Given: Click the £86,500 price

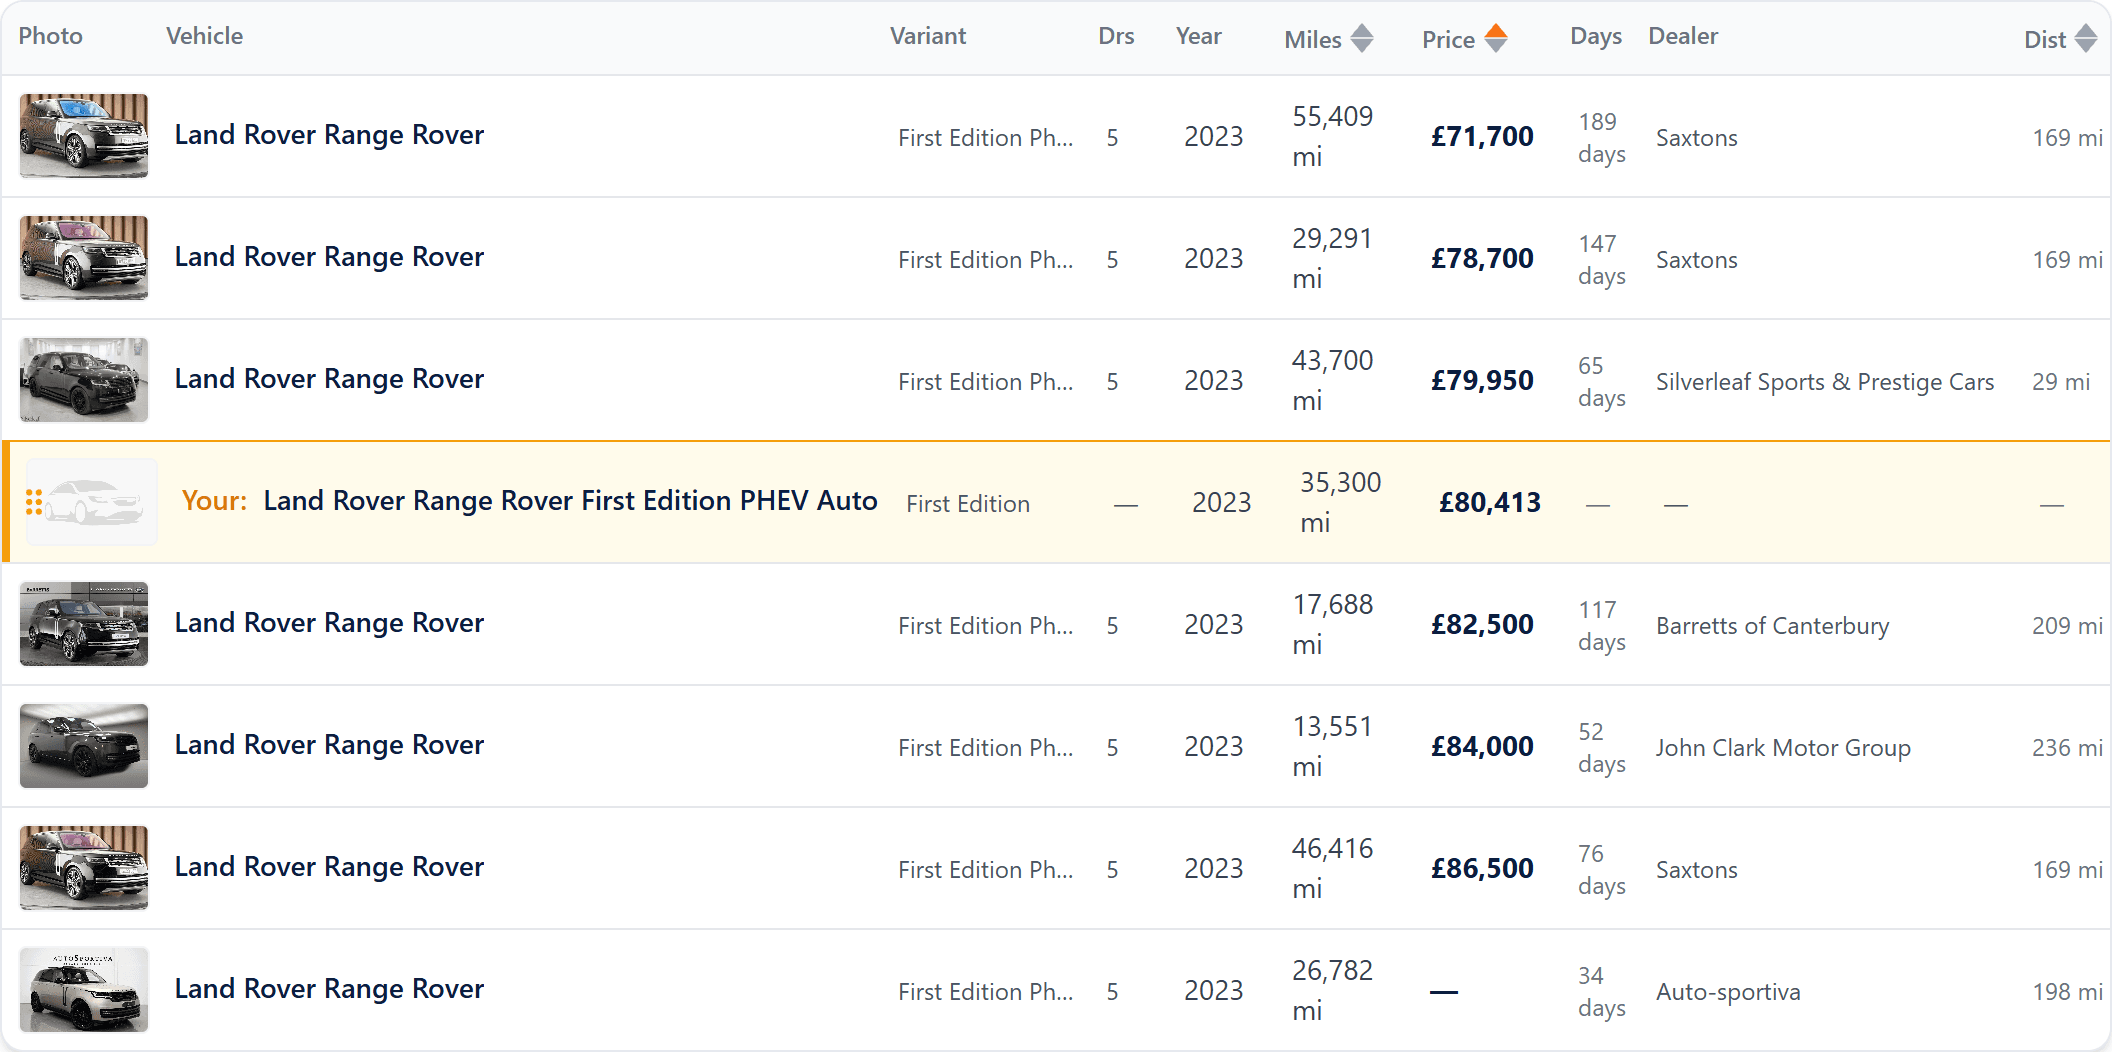Looking at the screenshot, I should [x=1482, y=868].
